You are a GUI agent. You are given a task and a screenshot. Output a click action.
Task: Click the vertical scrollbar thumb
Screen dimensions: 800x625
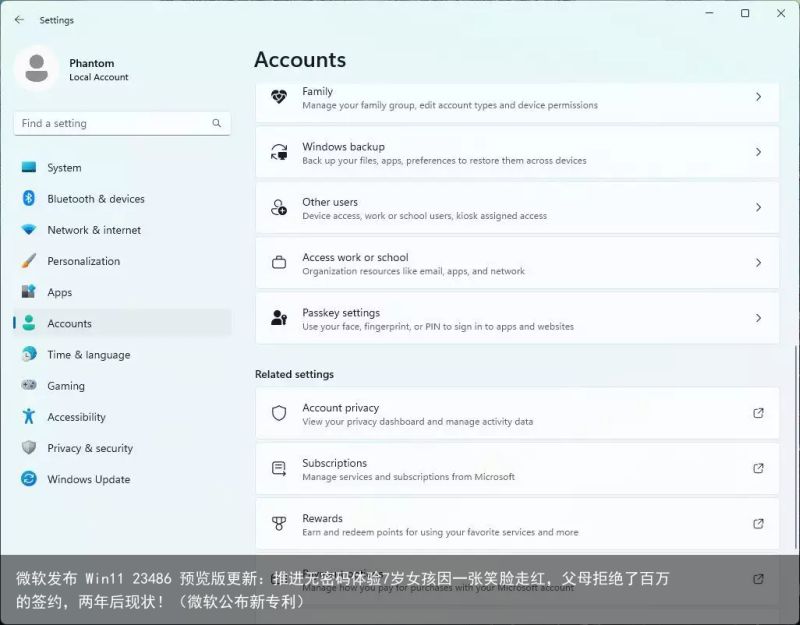tap(796, 449)
